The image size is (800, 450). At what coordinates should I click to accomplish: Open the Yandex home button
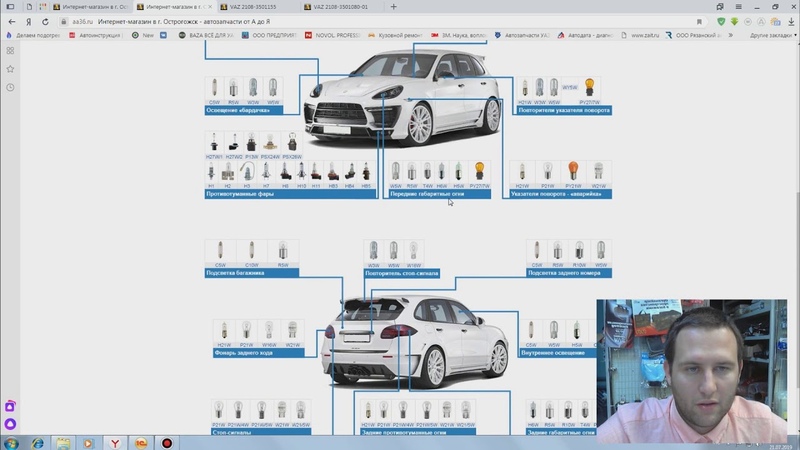[x=29, y=21]
